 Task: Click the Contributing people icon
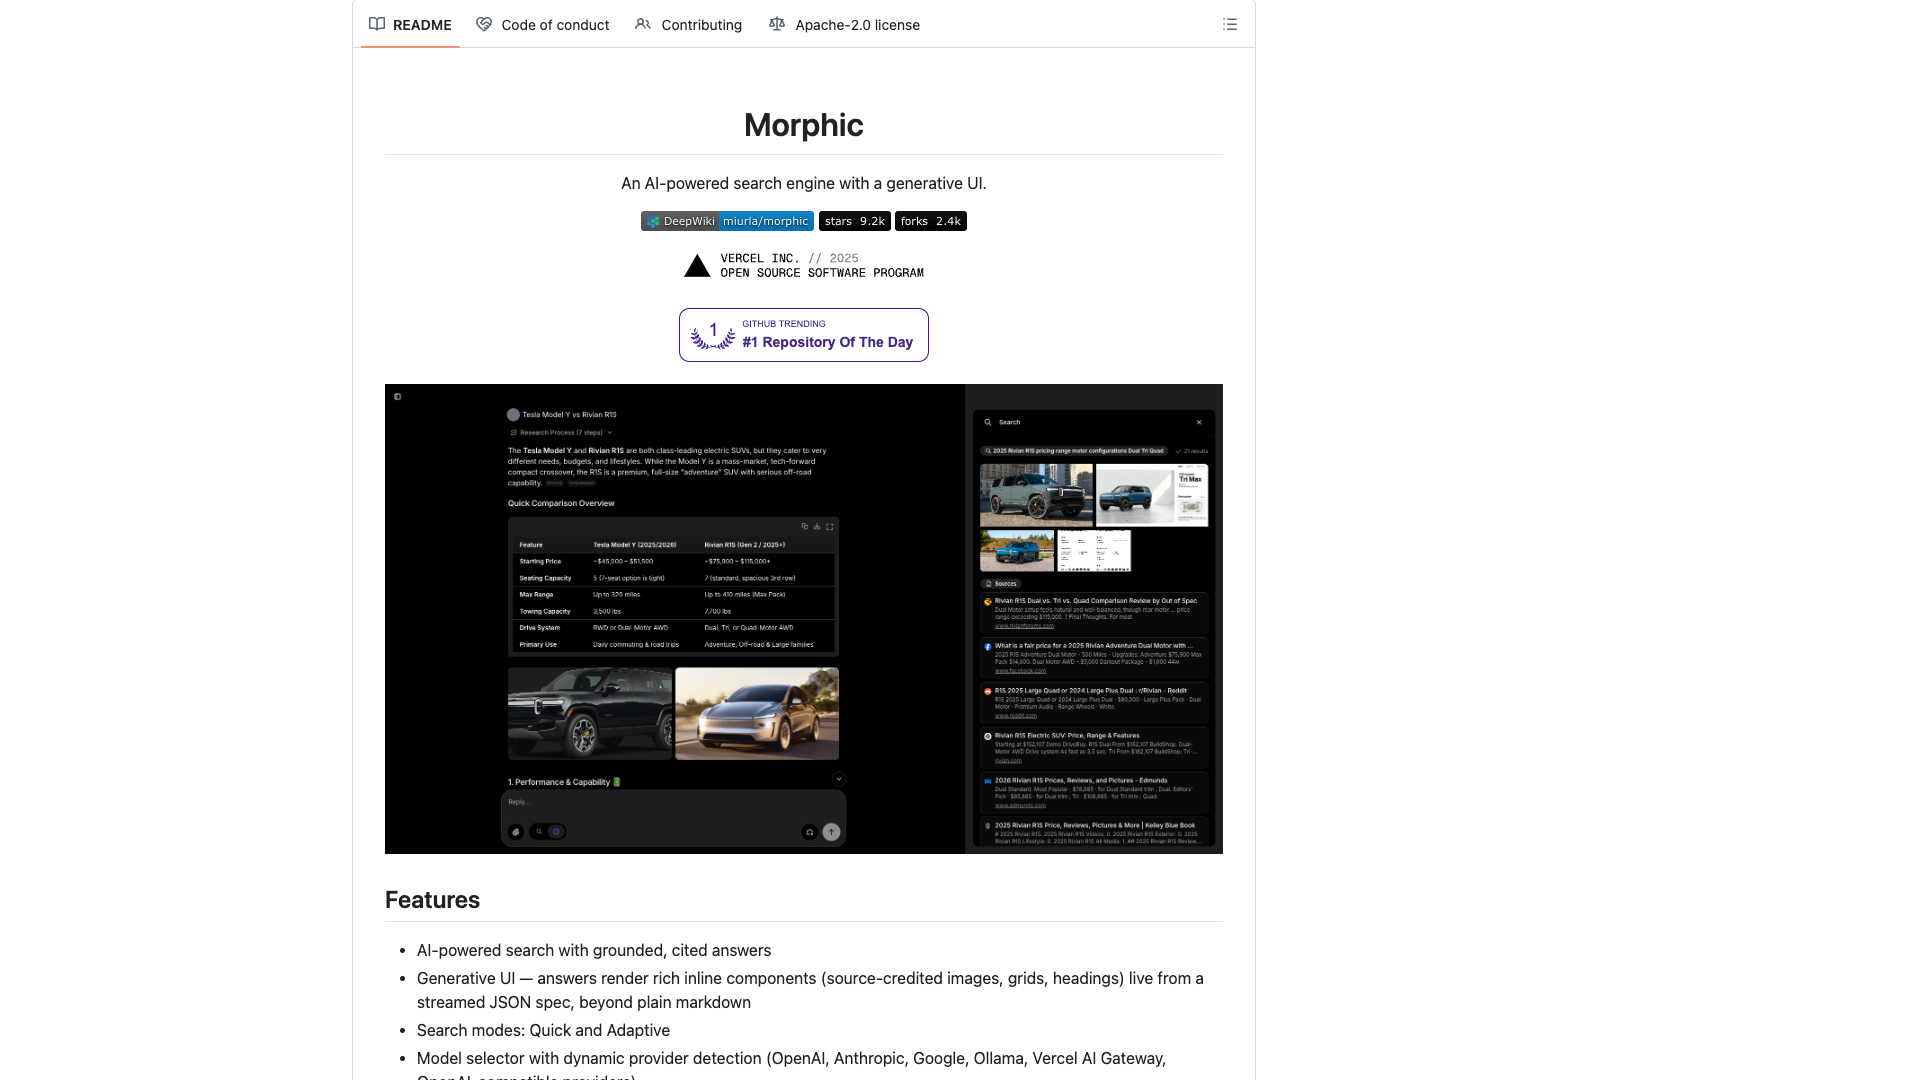(x=643, y=24)
